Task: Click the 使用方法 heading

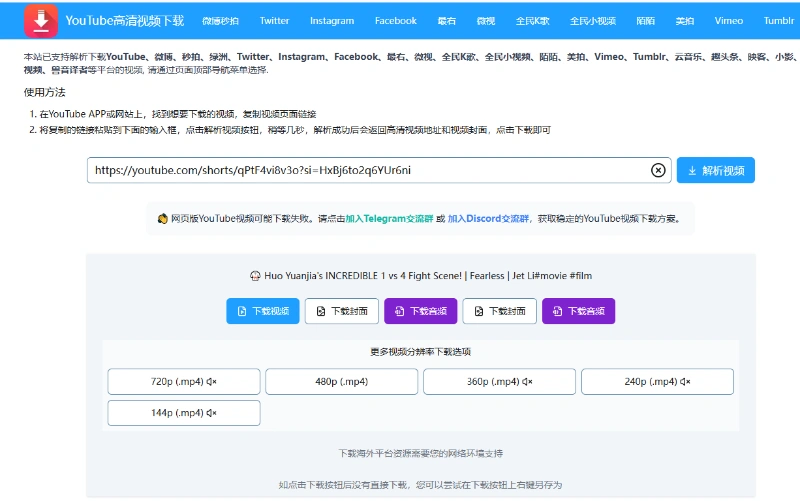Action: coord(44,92)
